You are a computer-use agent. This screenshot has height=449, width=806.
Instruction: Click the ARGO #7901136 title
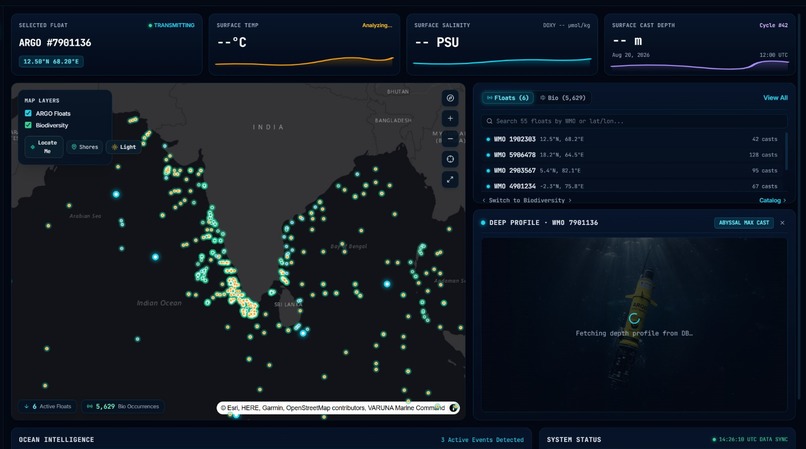click(55, 43)
